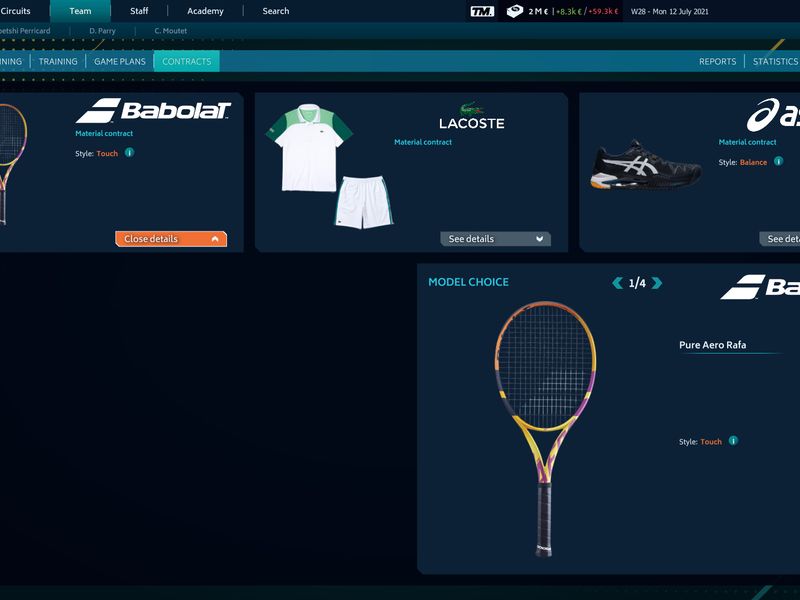Open the Statistics tab
The image size is (800, 600).
coord(776,61)
